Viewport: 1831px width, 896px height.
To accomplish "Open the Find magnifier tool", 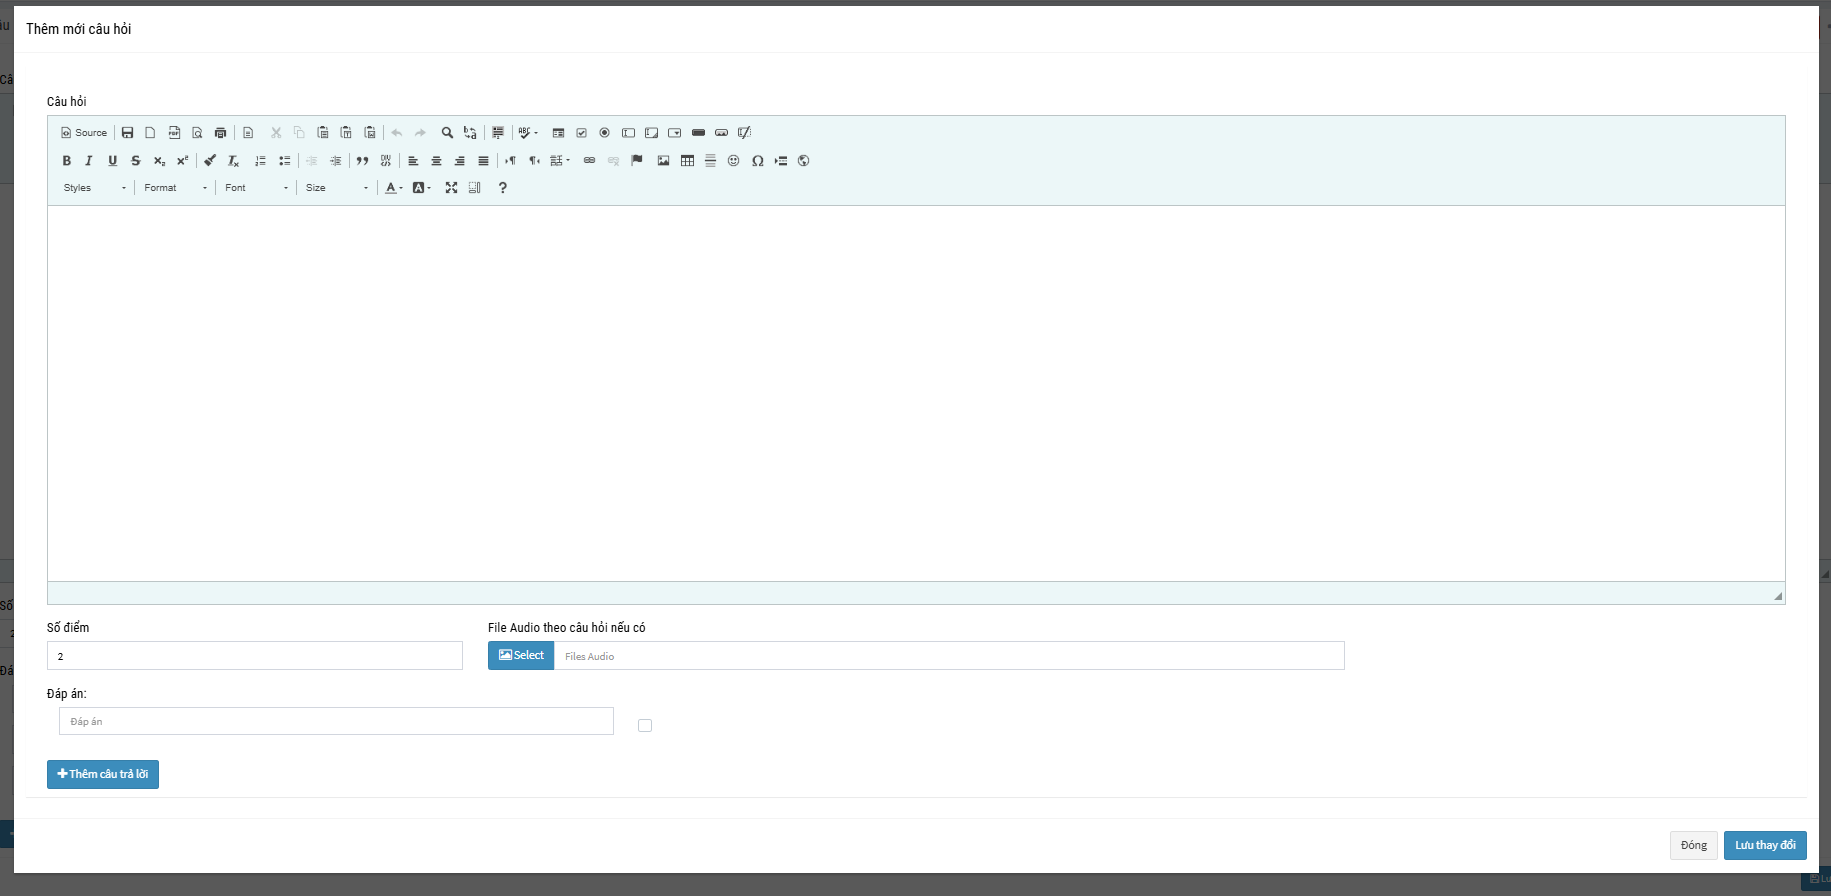I will click(x=447, y=133).
